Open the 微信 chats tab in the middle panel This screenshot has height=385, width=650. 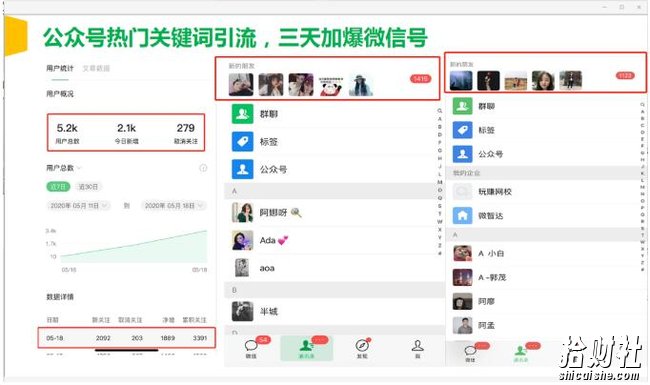tap(252, 348)
